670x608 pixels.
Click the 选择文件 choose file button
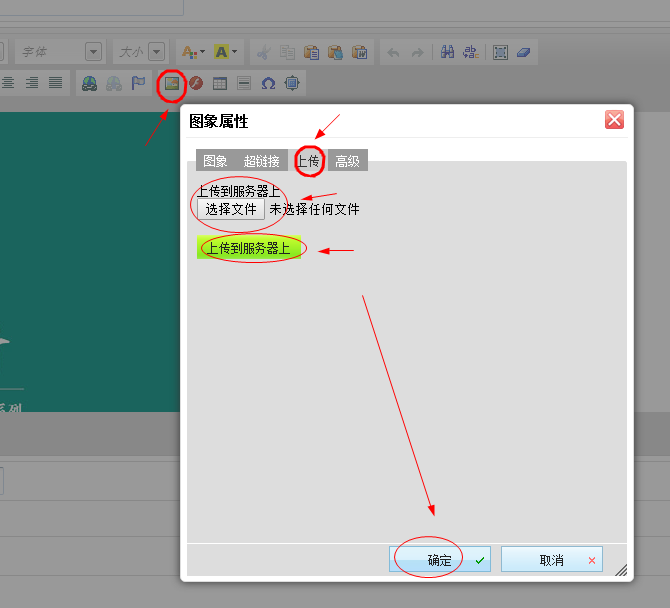click(231, 209)
